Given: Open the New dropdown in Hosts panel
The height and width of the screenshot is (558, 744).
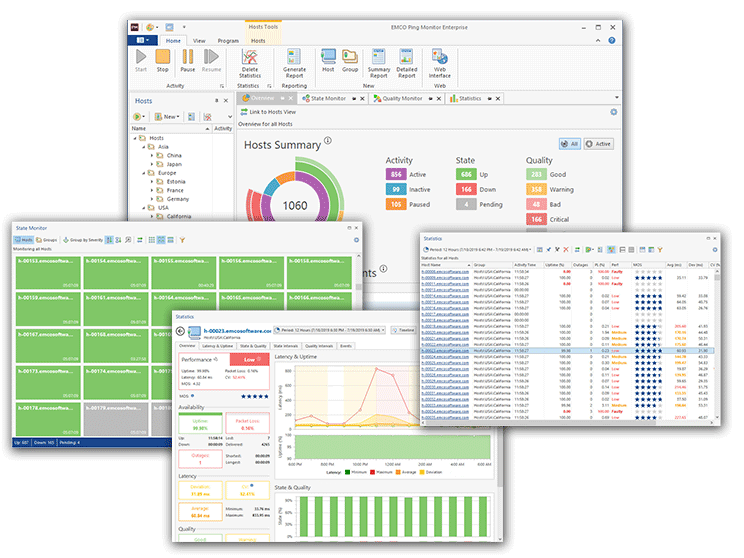Looking at the screenshot, I should click(167, 117).
